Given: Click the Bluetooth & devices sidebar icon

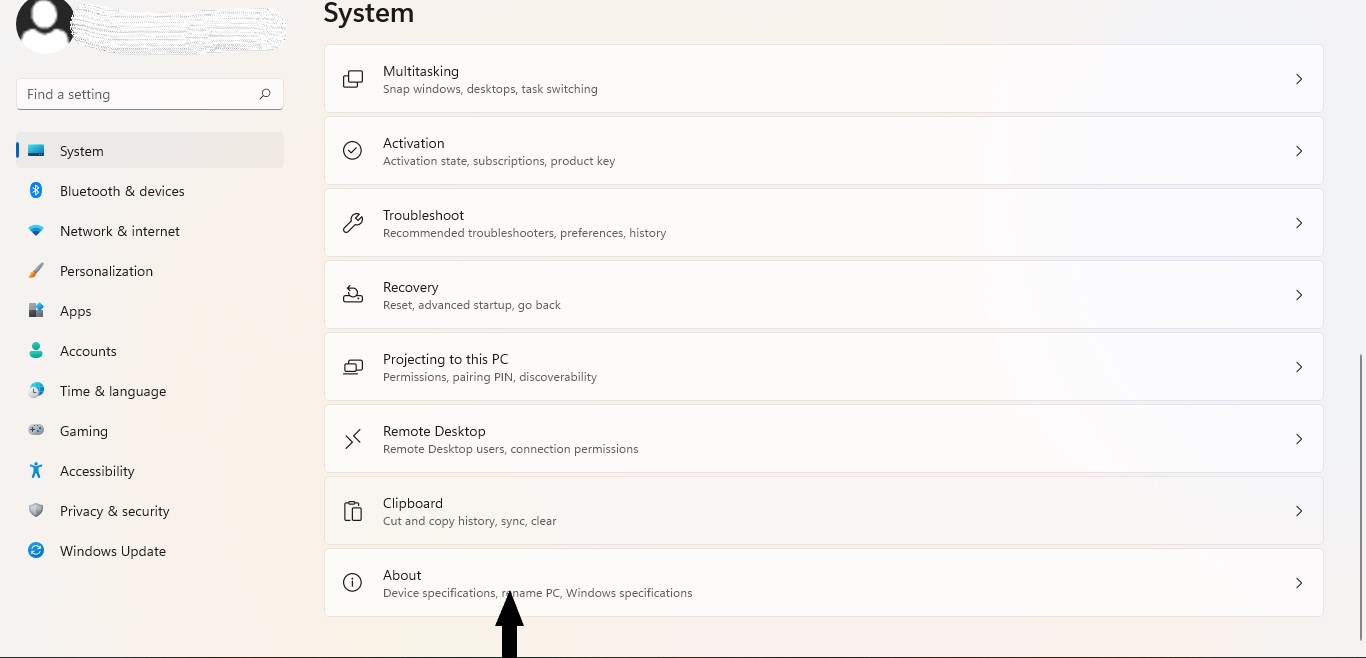Looking at the screenshot, I should (x=36, y=190).
